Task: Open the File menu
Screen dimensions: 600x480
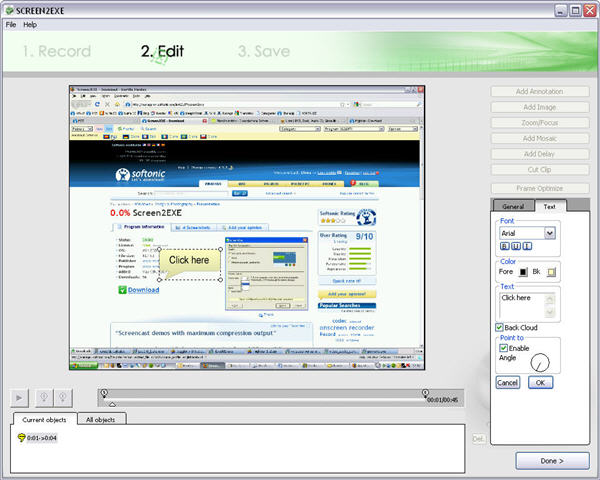Action: coord(11,24)
